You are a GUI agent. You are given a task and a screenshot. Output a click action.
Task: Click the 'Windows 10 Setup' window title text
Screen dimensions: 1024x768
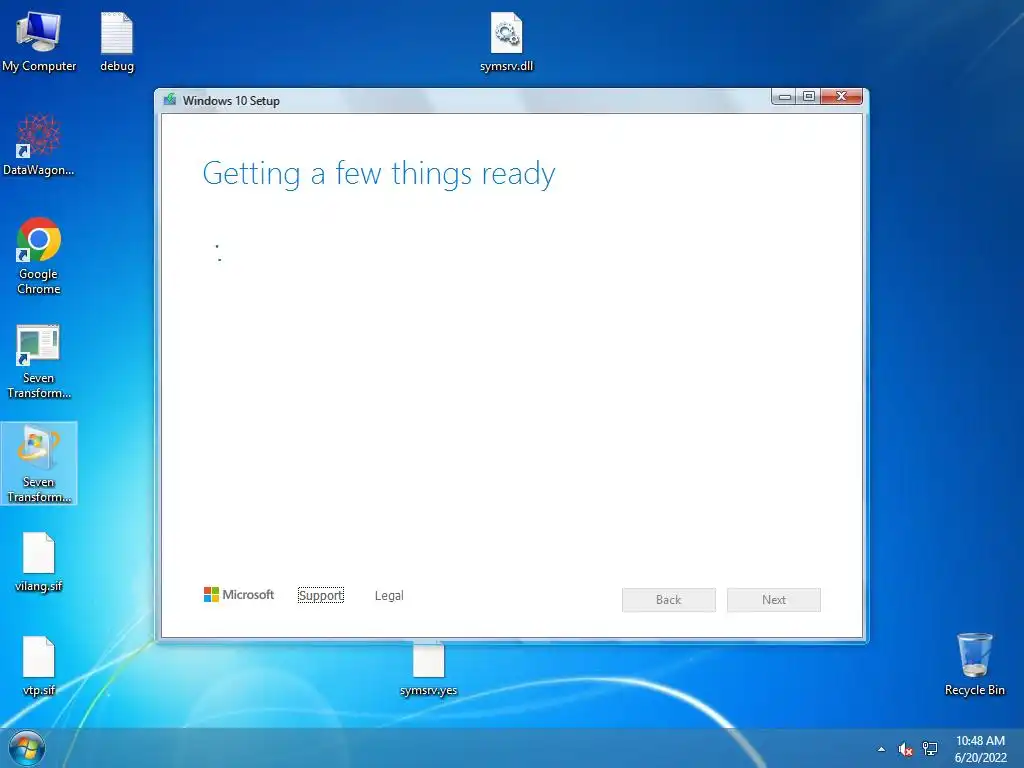tap(231, 101)
